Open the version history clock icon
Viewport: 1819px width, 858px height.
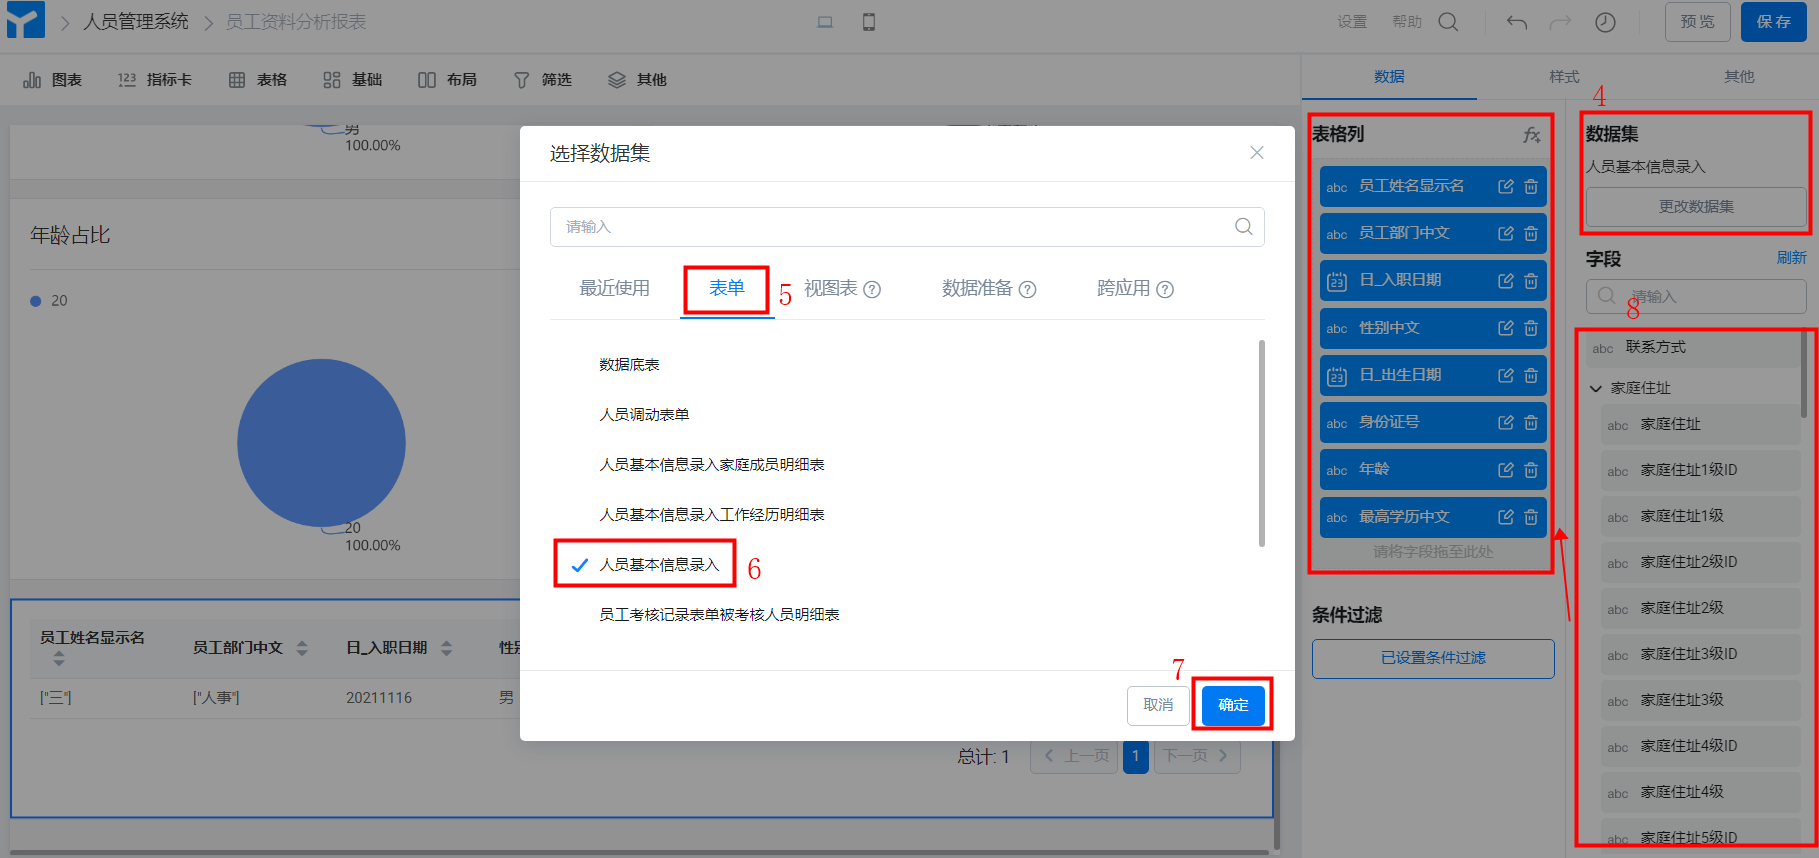tap(1605, 22)
